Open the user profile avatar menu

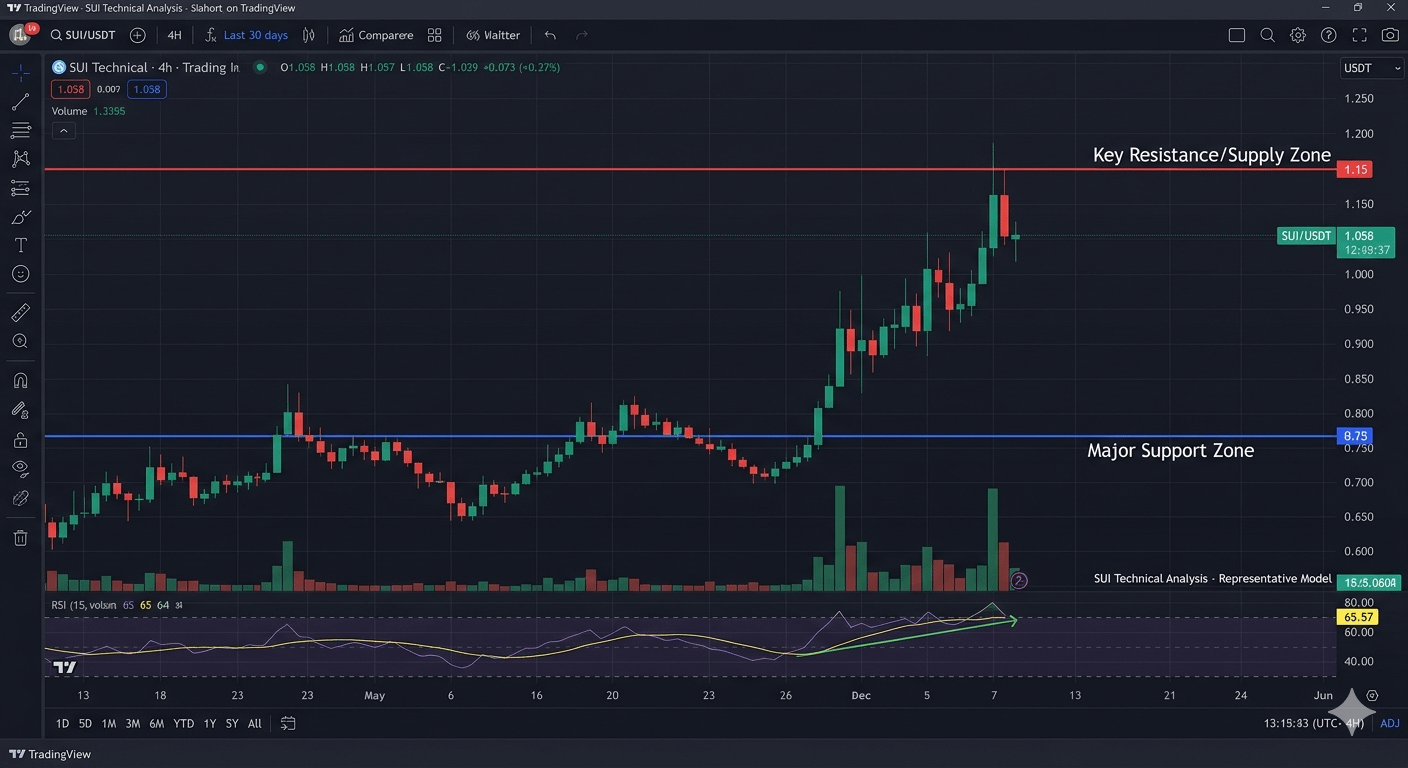point(20,35)
